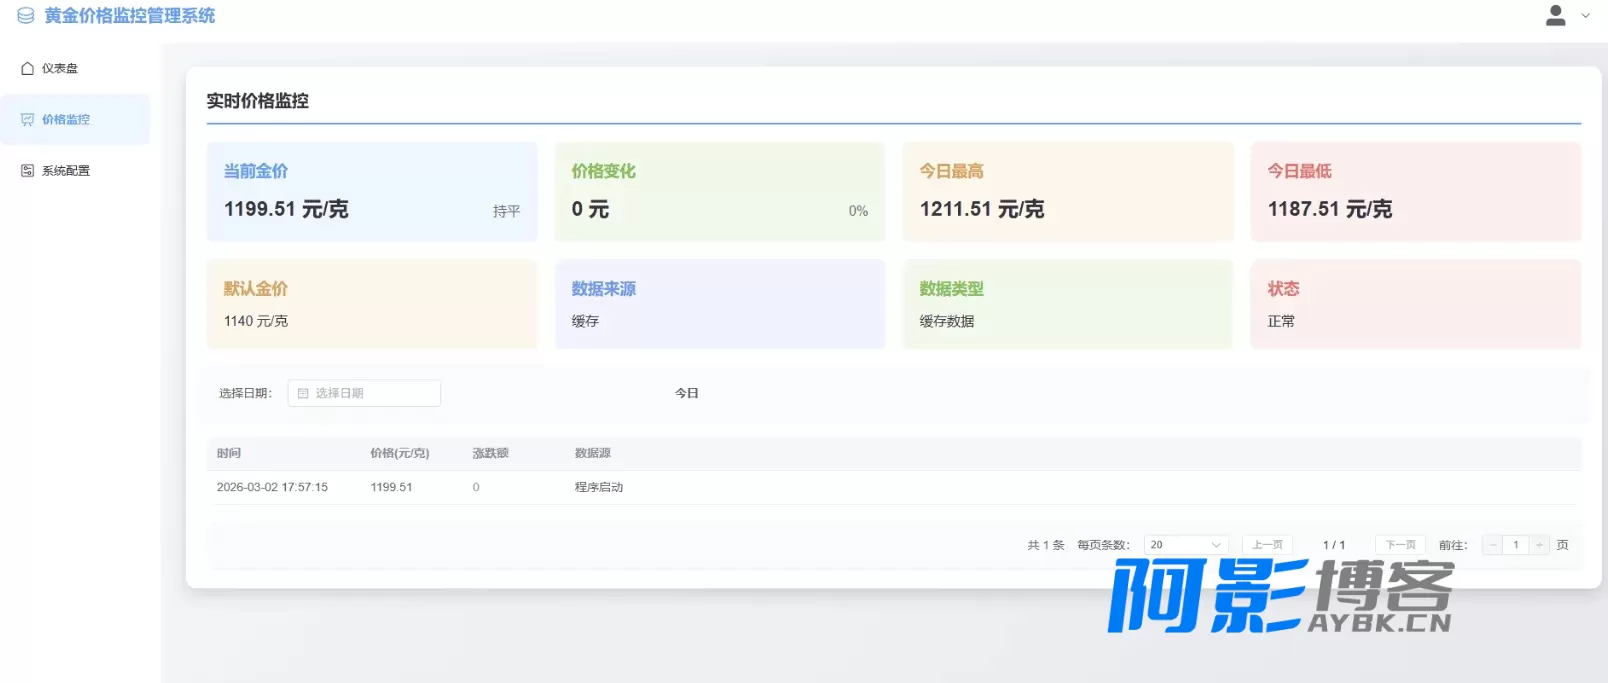Select the 价格监控 menu item
1608x683 pixels.
[75, 120]
